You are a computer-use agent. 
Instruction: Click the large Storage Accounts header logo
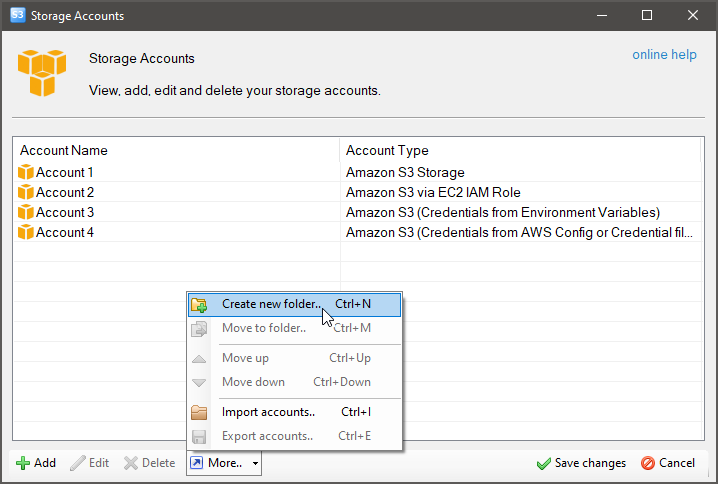tap(42, 73)
